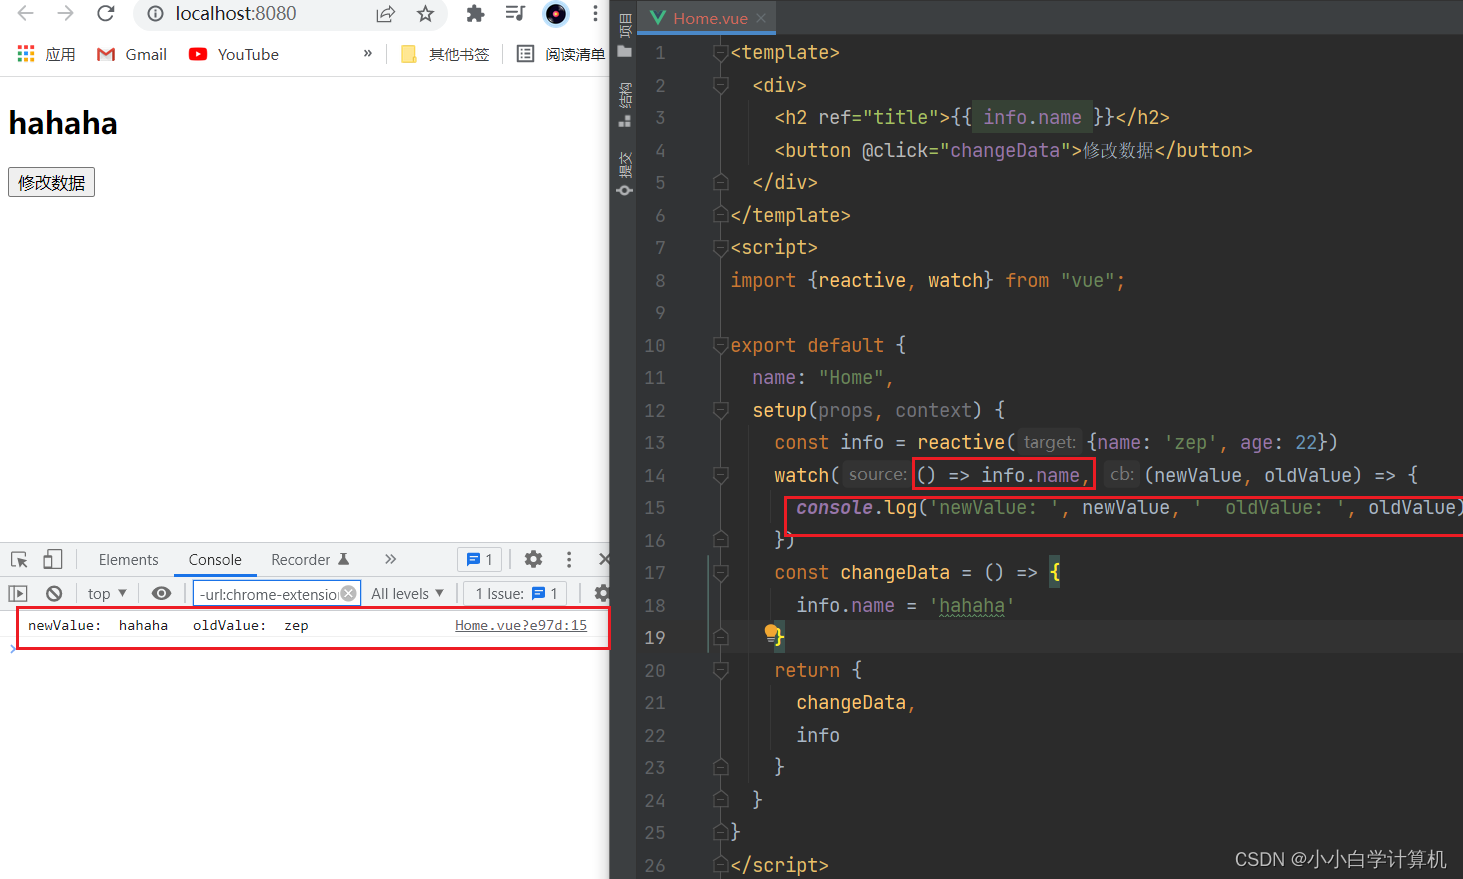Click the 'zep' string in reactive call
1463x879 pixels.
1190,442
